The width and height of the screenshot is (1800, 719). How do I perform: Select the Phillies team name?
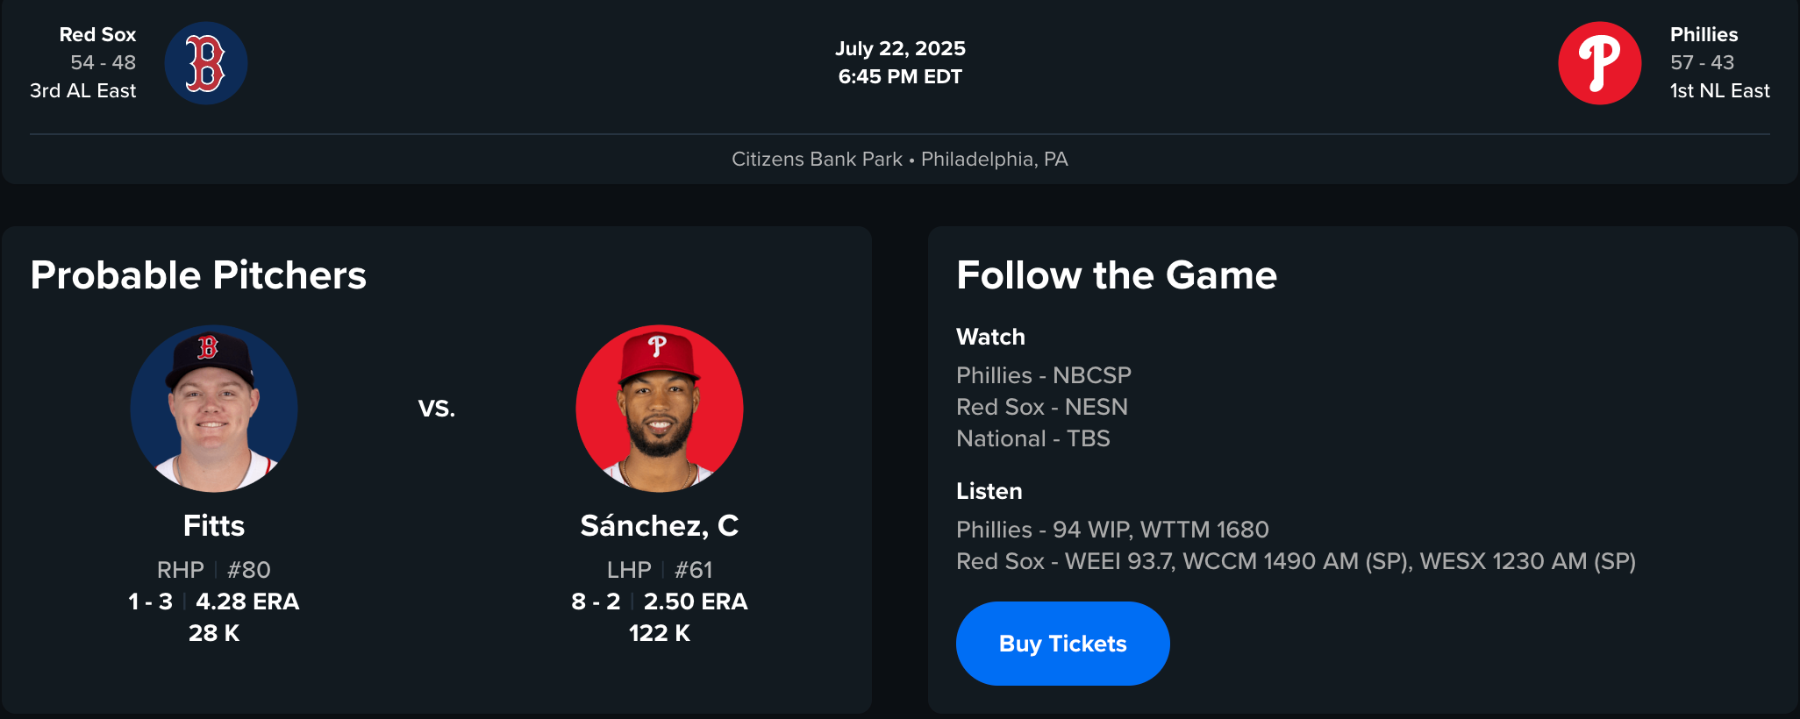click(1703, 34)
